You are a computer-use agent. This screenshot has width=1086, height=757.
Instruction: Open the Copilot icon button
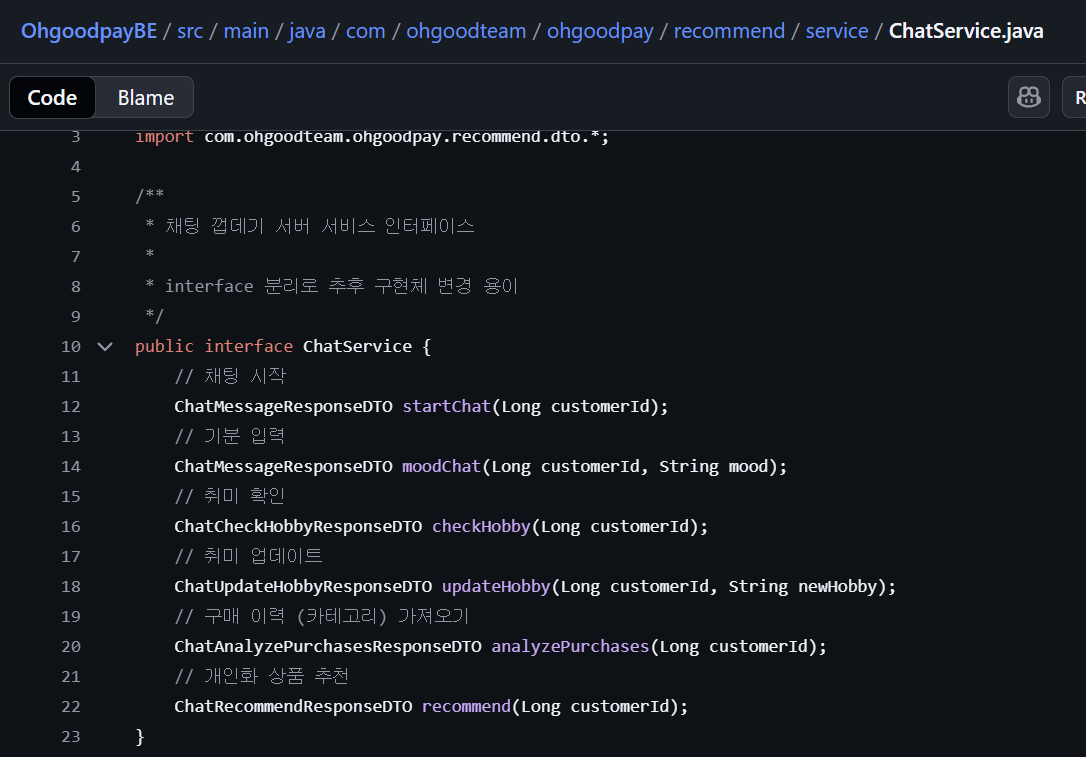pyautogui.click(x=1029, y=97)
